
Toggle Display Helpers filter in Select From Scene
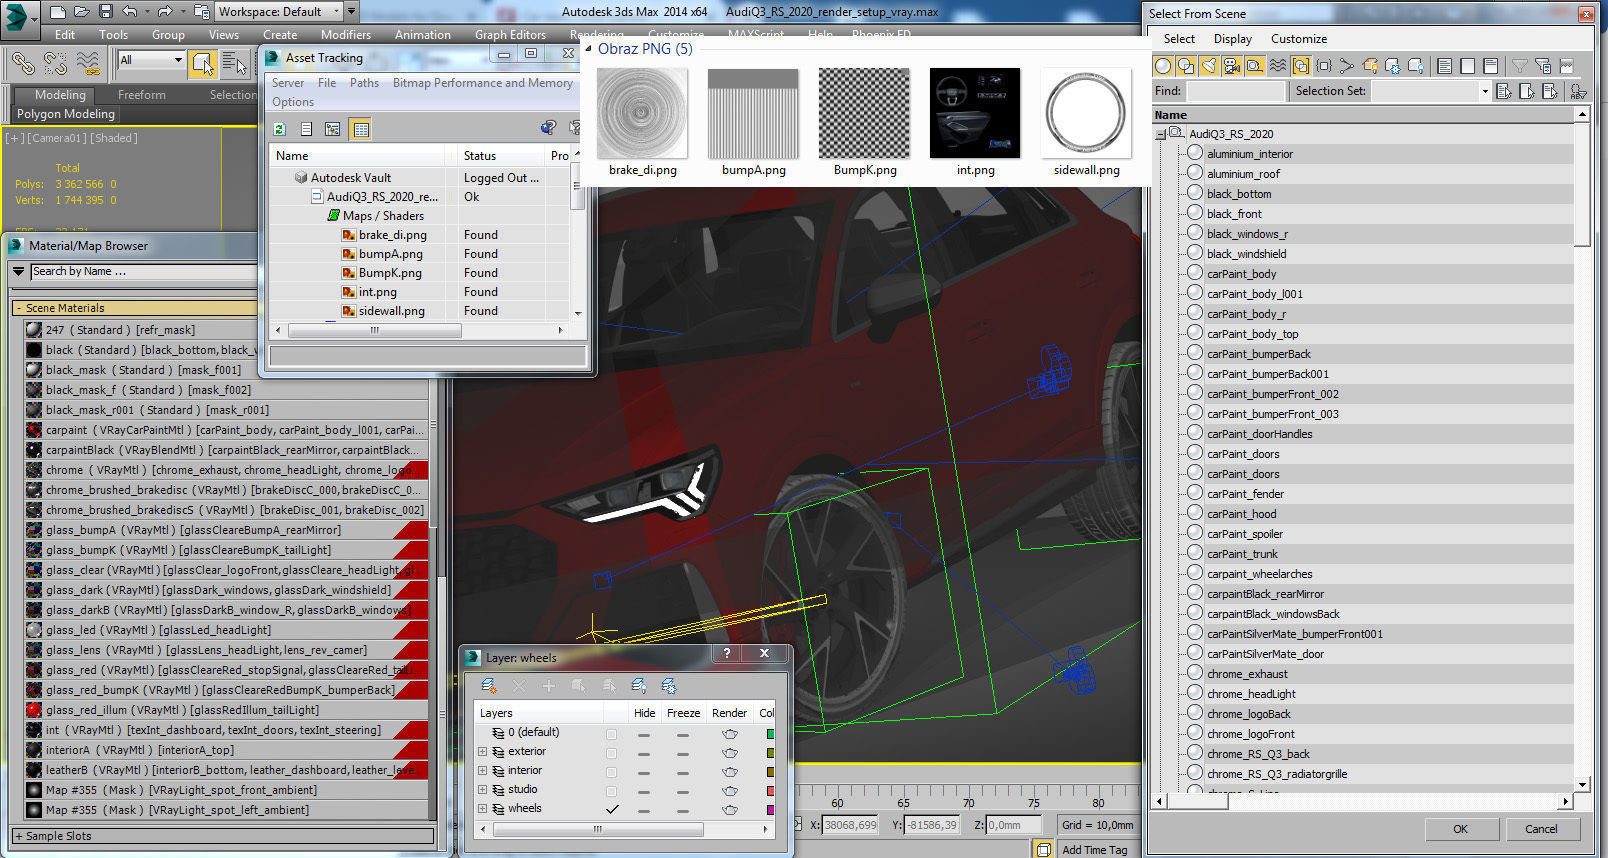pyautogui.click(x=1255, y=66)
